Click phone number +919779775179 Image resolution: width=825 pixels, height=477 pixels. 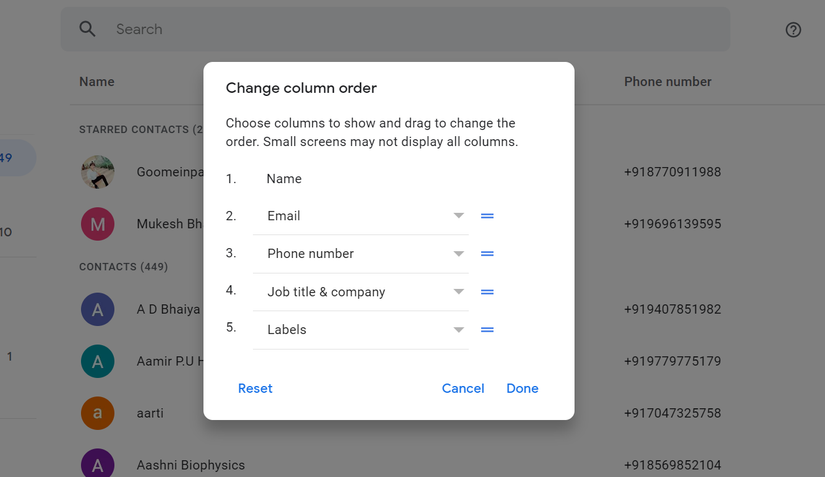point(672,361)
